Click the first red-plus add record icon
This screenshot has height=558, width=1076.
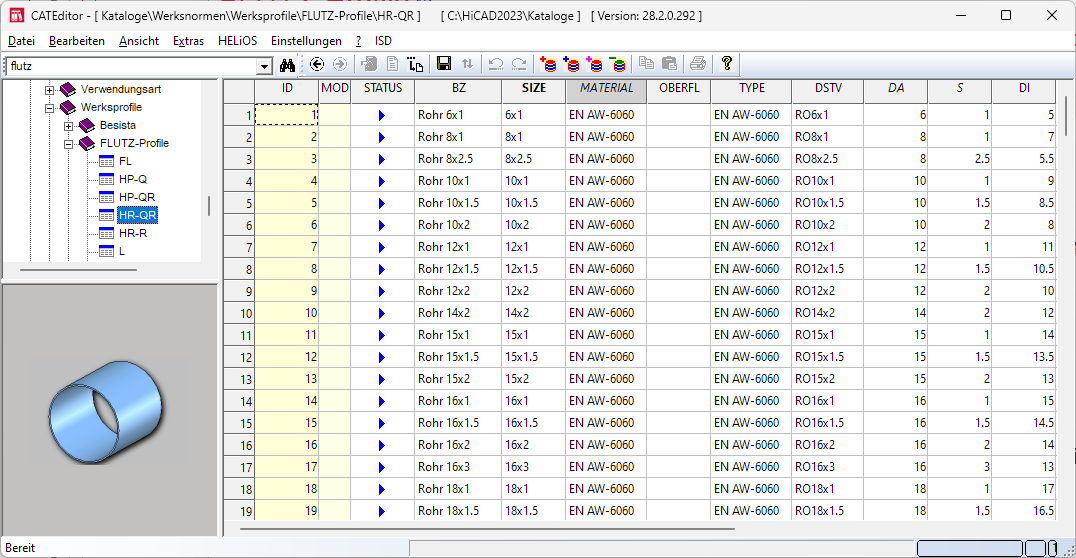(x=548, y=64)
